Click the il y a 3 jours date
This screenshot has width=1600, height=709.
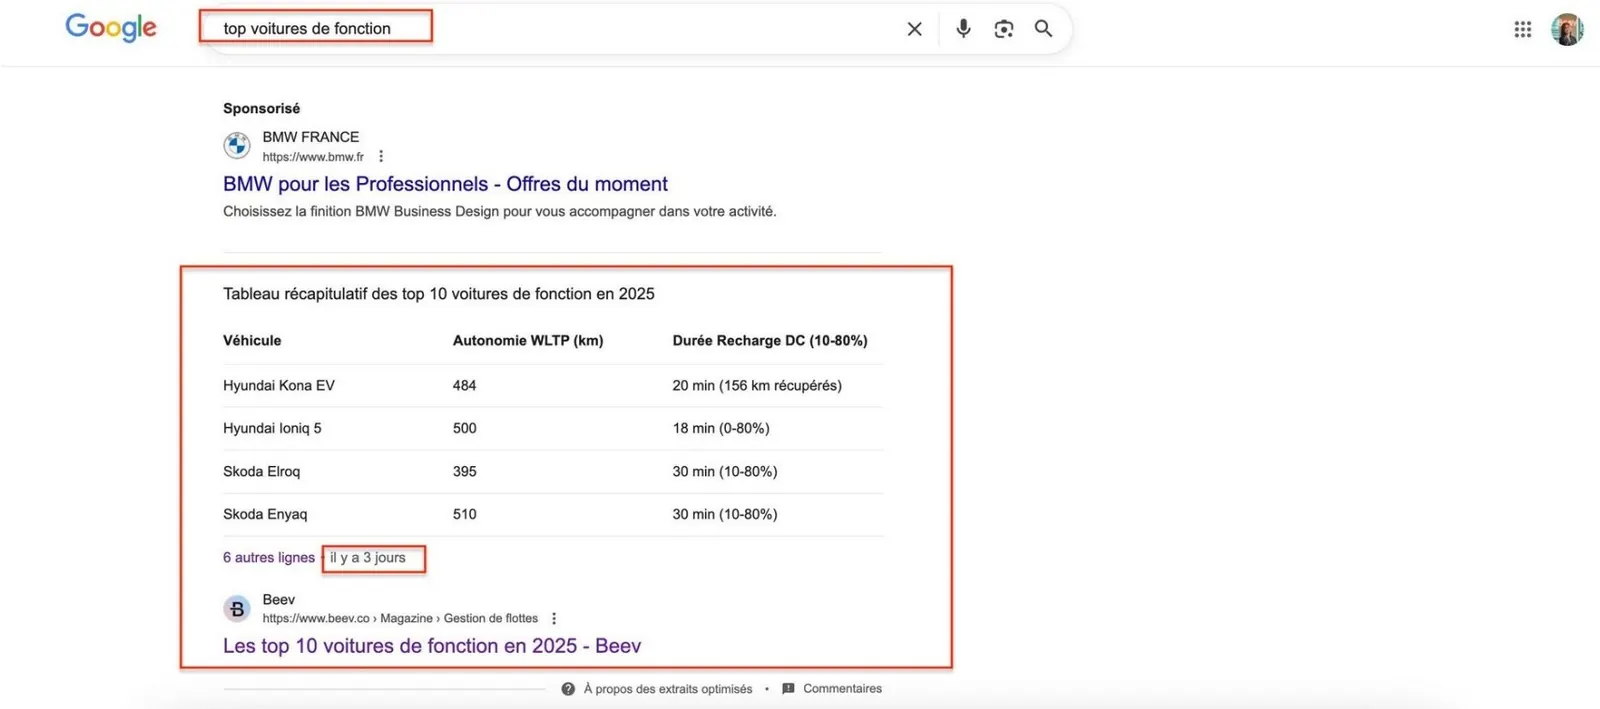(x=368, y=558)
